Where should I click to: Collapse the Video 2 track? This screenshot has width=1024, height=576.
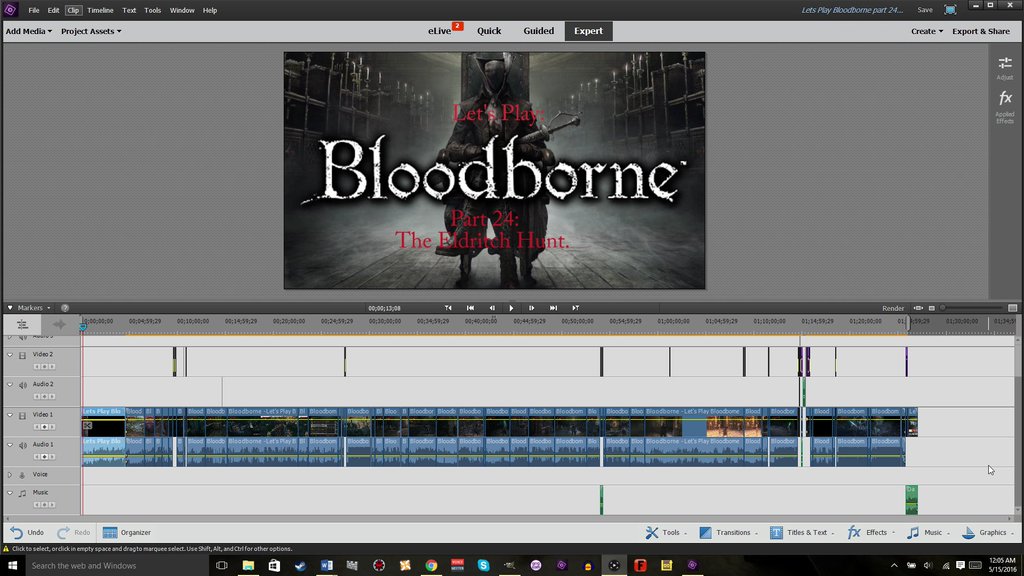click(x=10, y=355)
